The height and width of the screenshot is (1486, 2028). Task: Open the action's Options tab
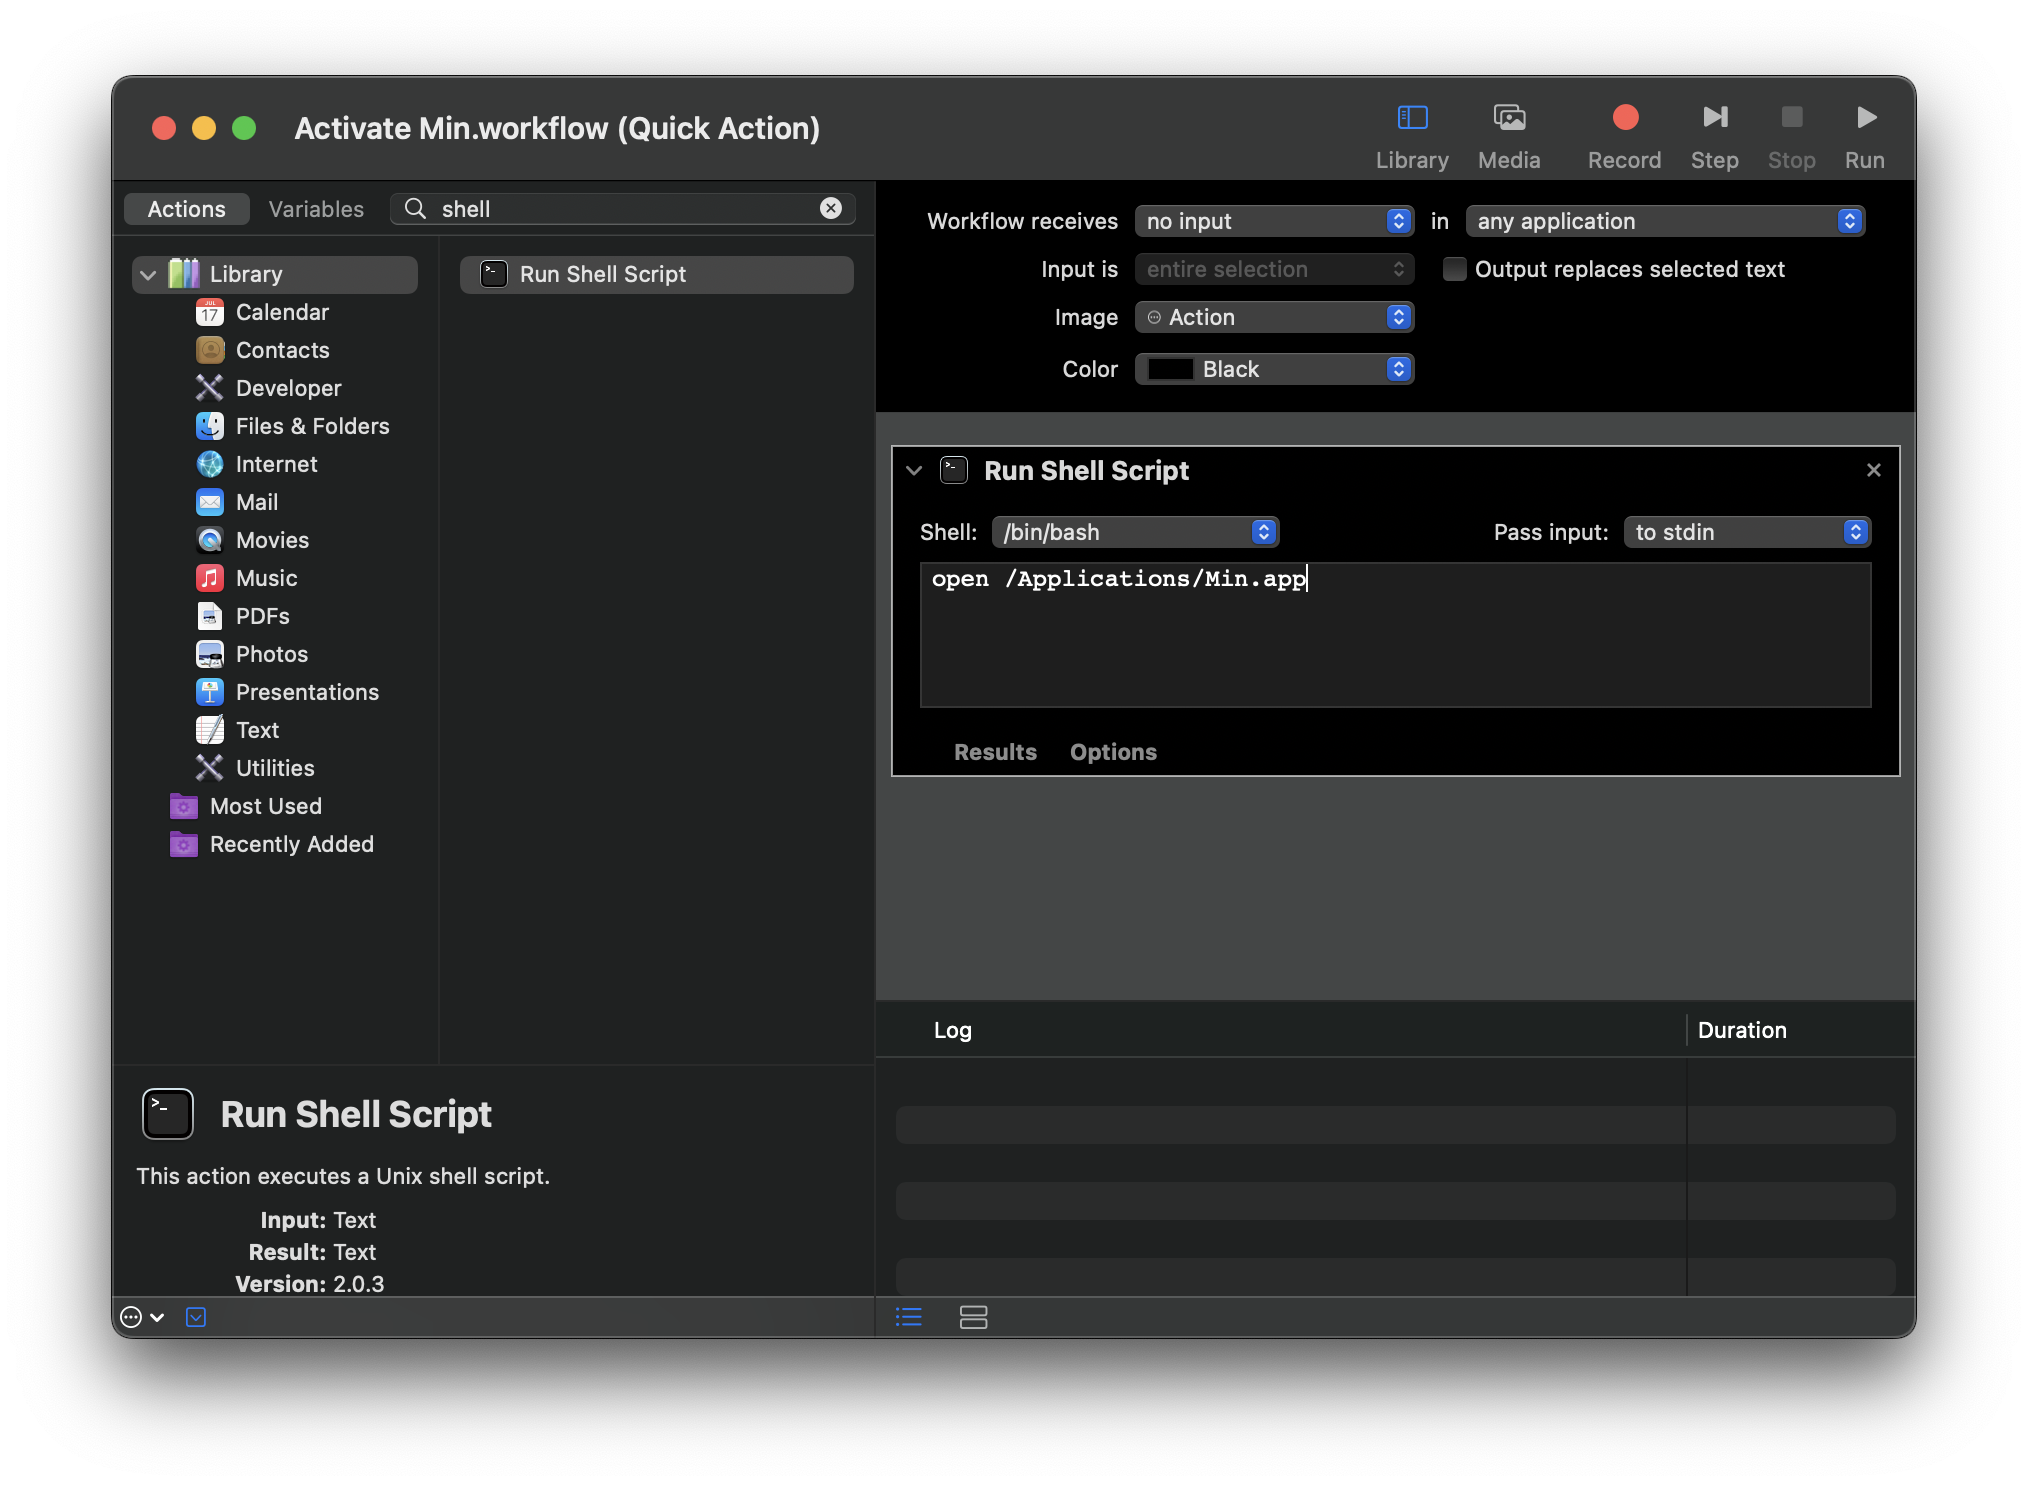click(x=1112, y=752)
